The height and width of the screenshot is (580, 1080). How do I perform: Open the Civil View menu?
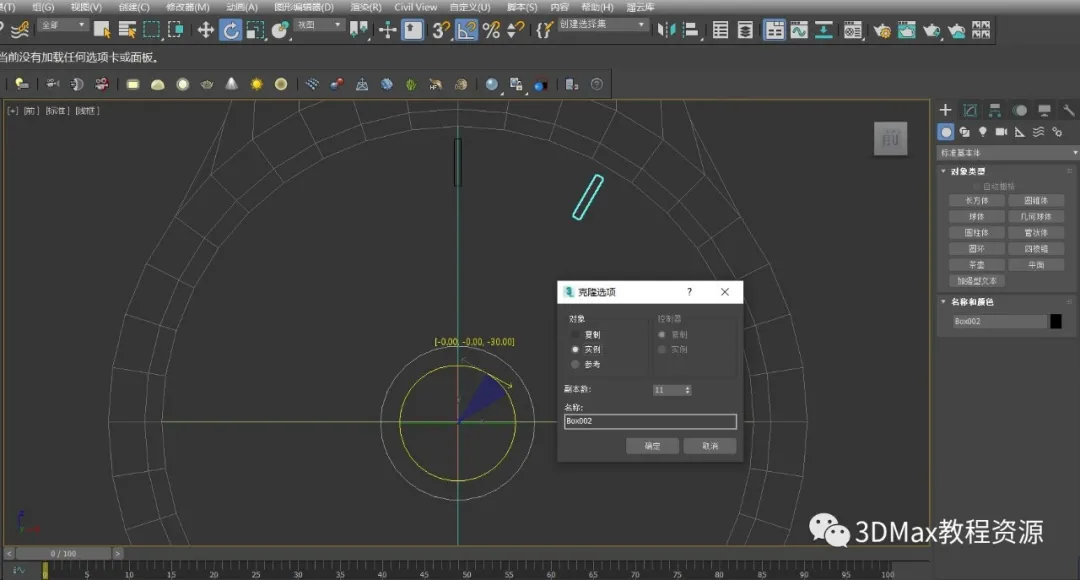[415, 7]
